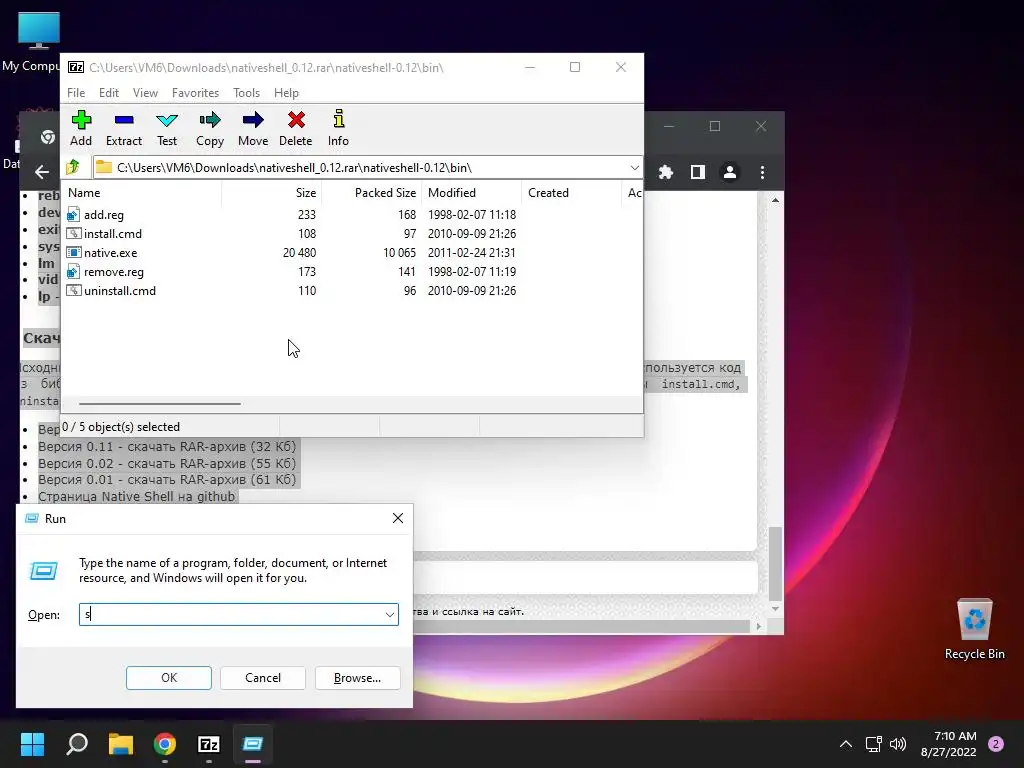1024x768 pixels.
Task: Open the Tools menu in 7-Zip
Action: 246,93
